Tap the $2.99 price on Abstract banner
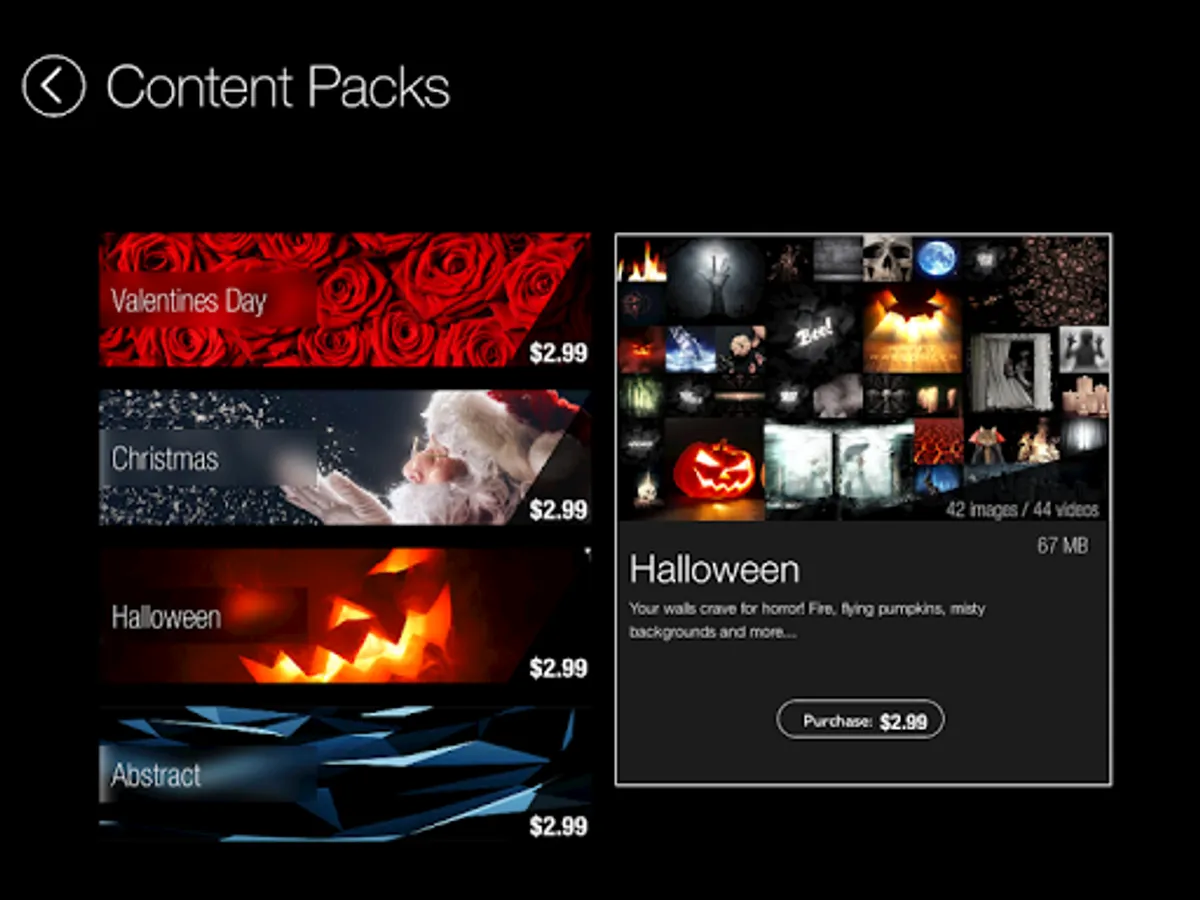This screenshot has height=900, width=1200. click(558, 826)
